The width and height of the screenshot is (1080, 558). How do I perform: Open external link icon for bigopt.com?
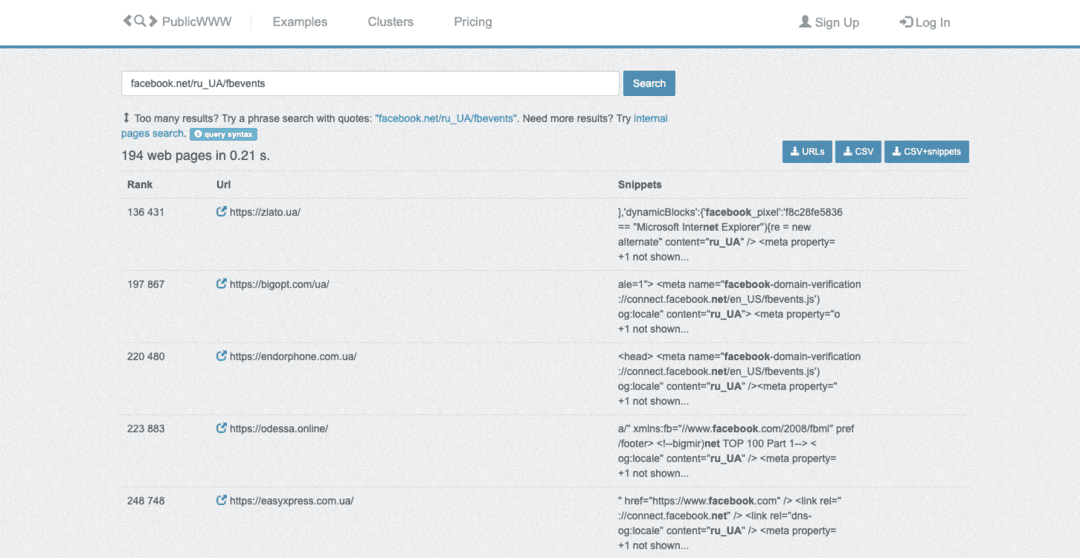[222, 284]
